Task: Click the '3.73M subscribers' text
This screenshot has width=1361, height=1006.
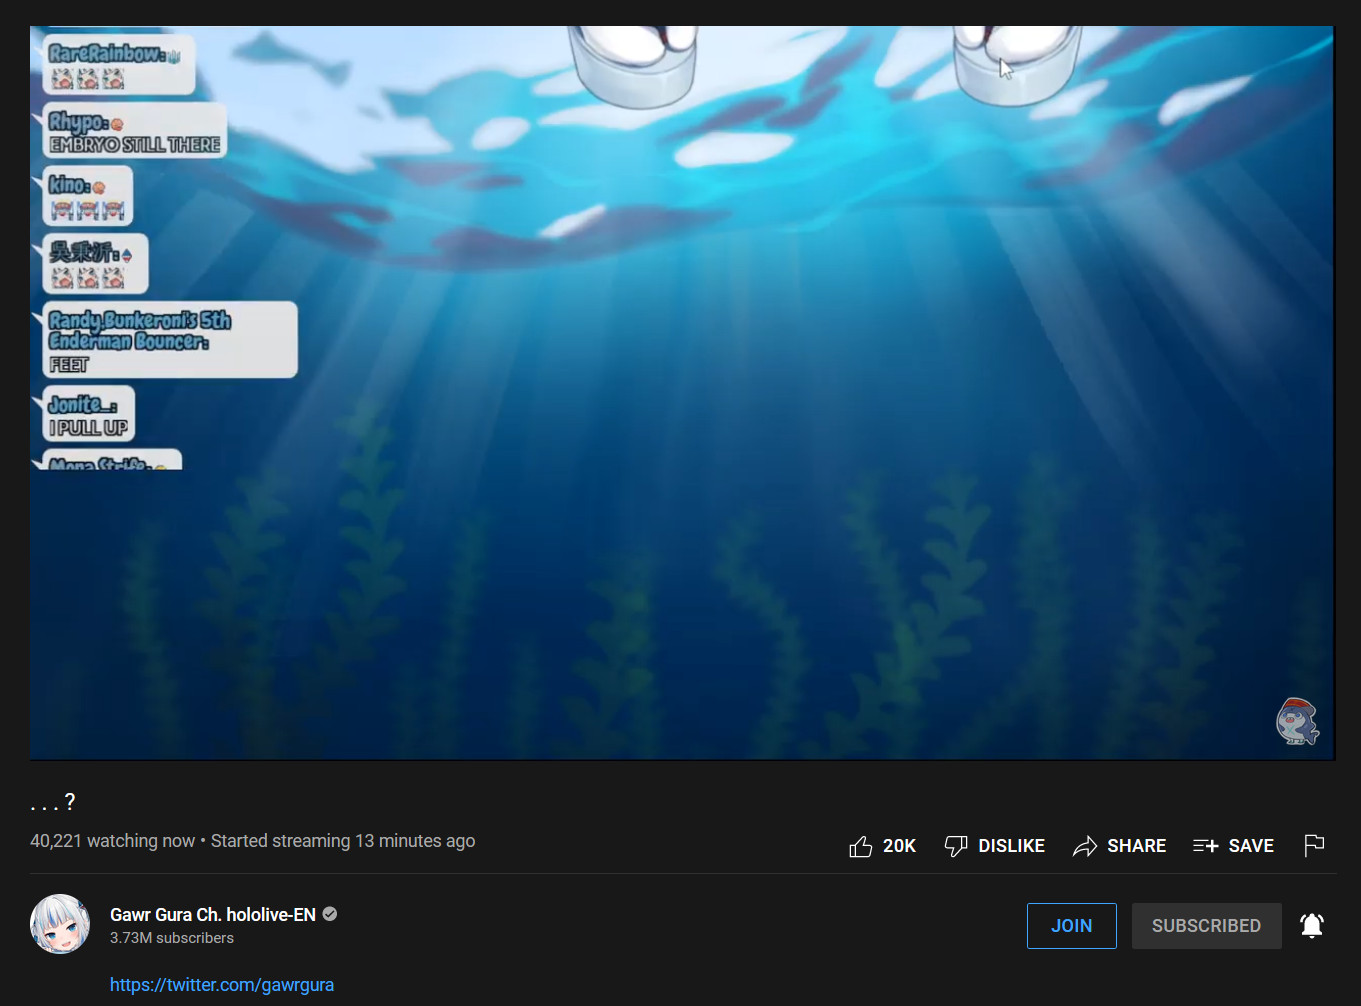Action: click(172, 938)
